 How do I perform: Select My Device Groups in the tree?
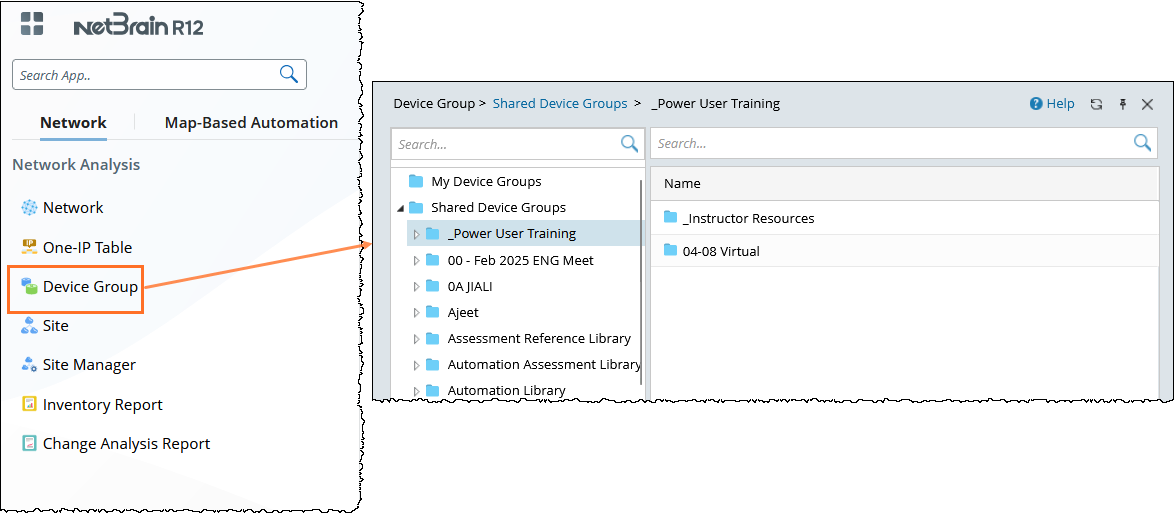coord(486,181)
